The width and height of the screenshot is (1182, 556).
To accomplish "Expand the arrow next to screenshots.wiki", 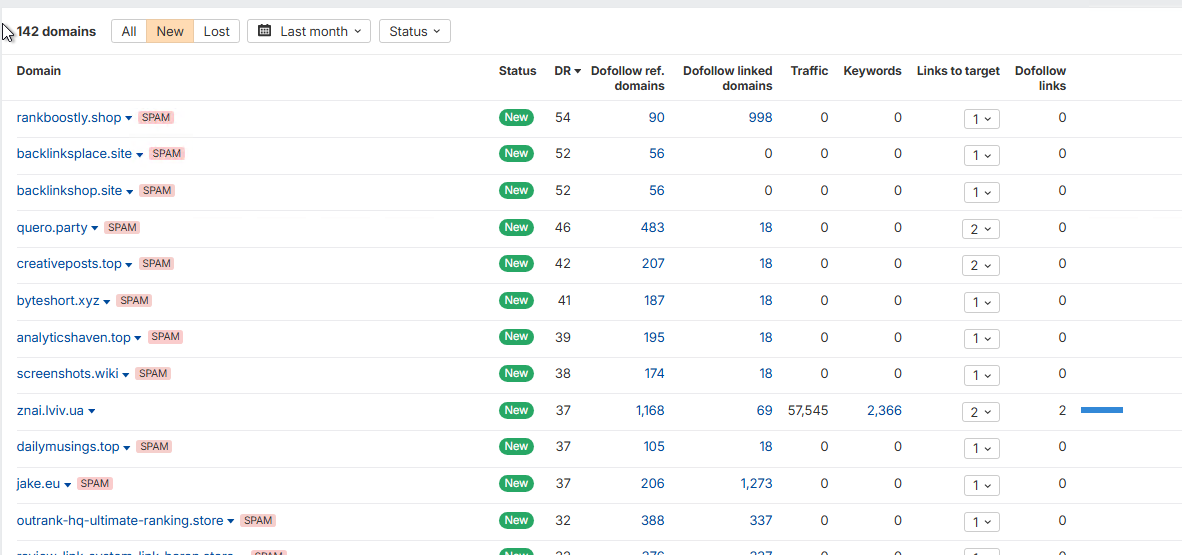I will click(x=126, y=374).
